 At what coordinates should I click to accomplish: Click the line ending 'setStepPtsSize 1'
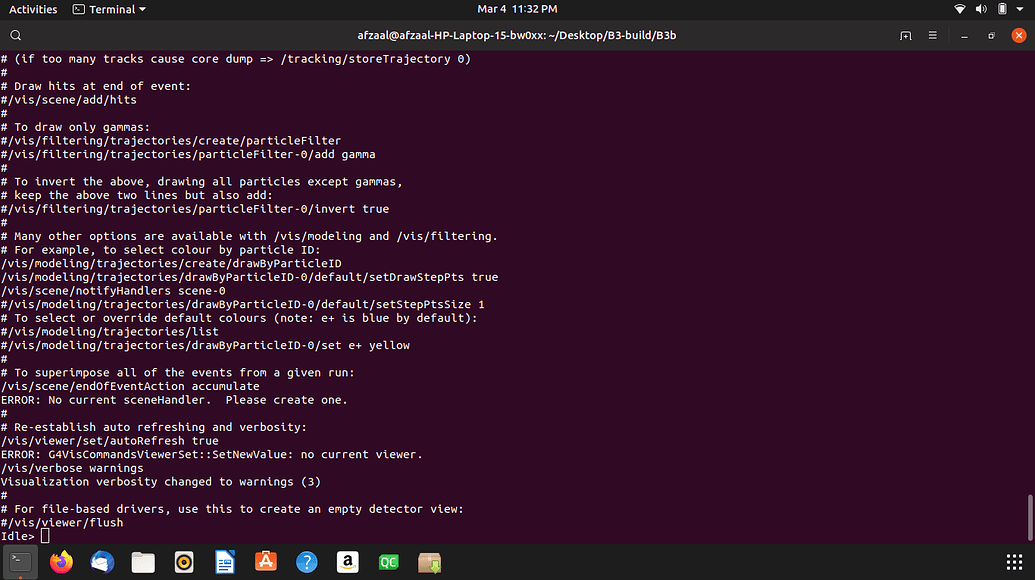tap(243, 304)
